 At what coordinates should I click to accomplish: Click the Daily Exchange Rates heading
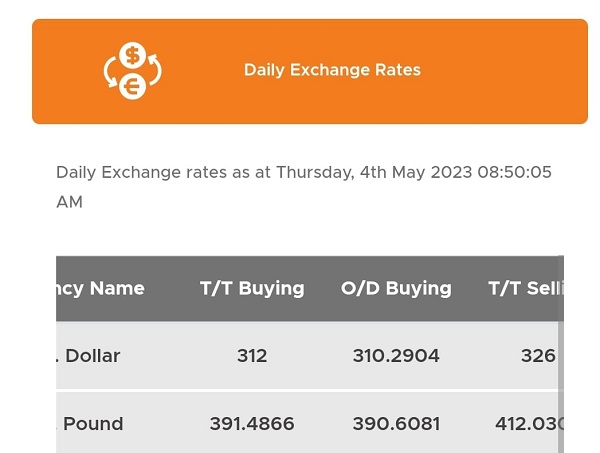tap(332, 70)
